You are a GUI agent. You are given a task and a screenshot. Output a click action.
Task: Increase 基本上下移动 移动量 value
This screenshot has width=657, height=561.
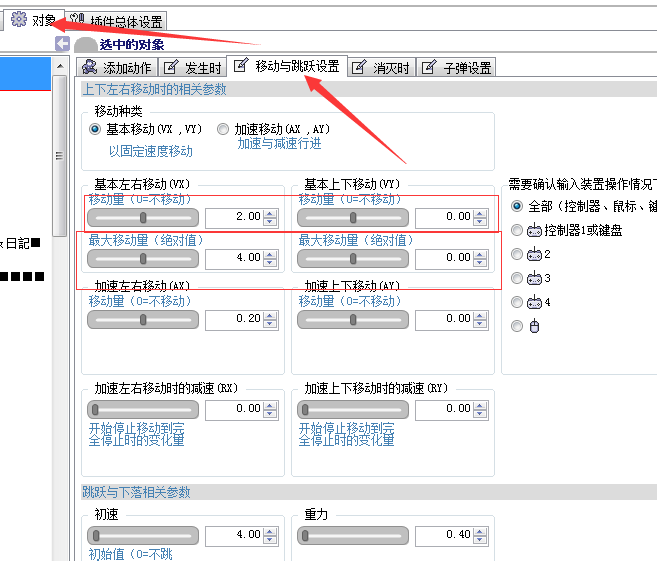click(x=480, y=213)
